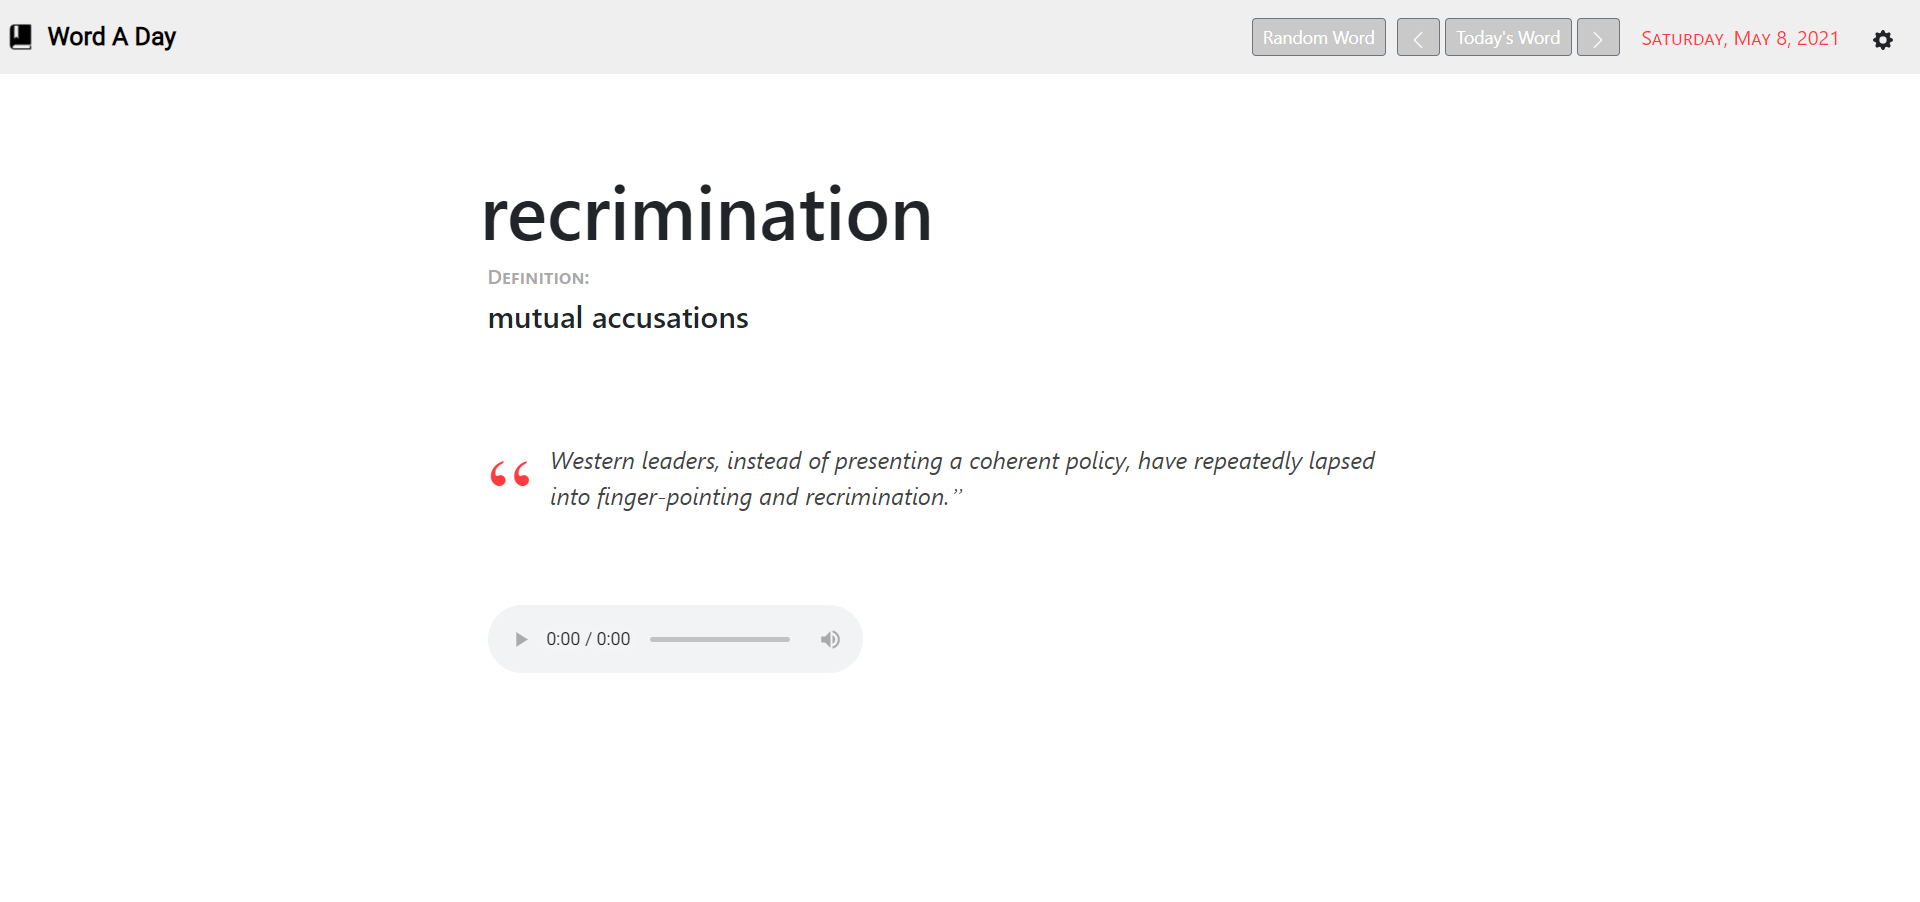Screen dimensions: 1920x902
Task: Click the Western leaders example sentence
Action: pyautogui.click(x=962, y=479)
